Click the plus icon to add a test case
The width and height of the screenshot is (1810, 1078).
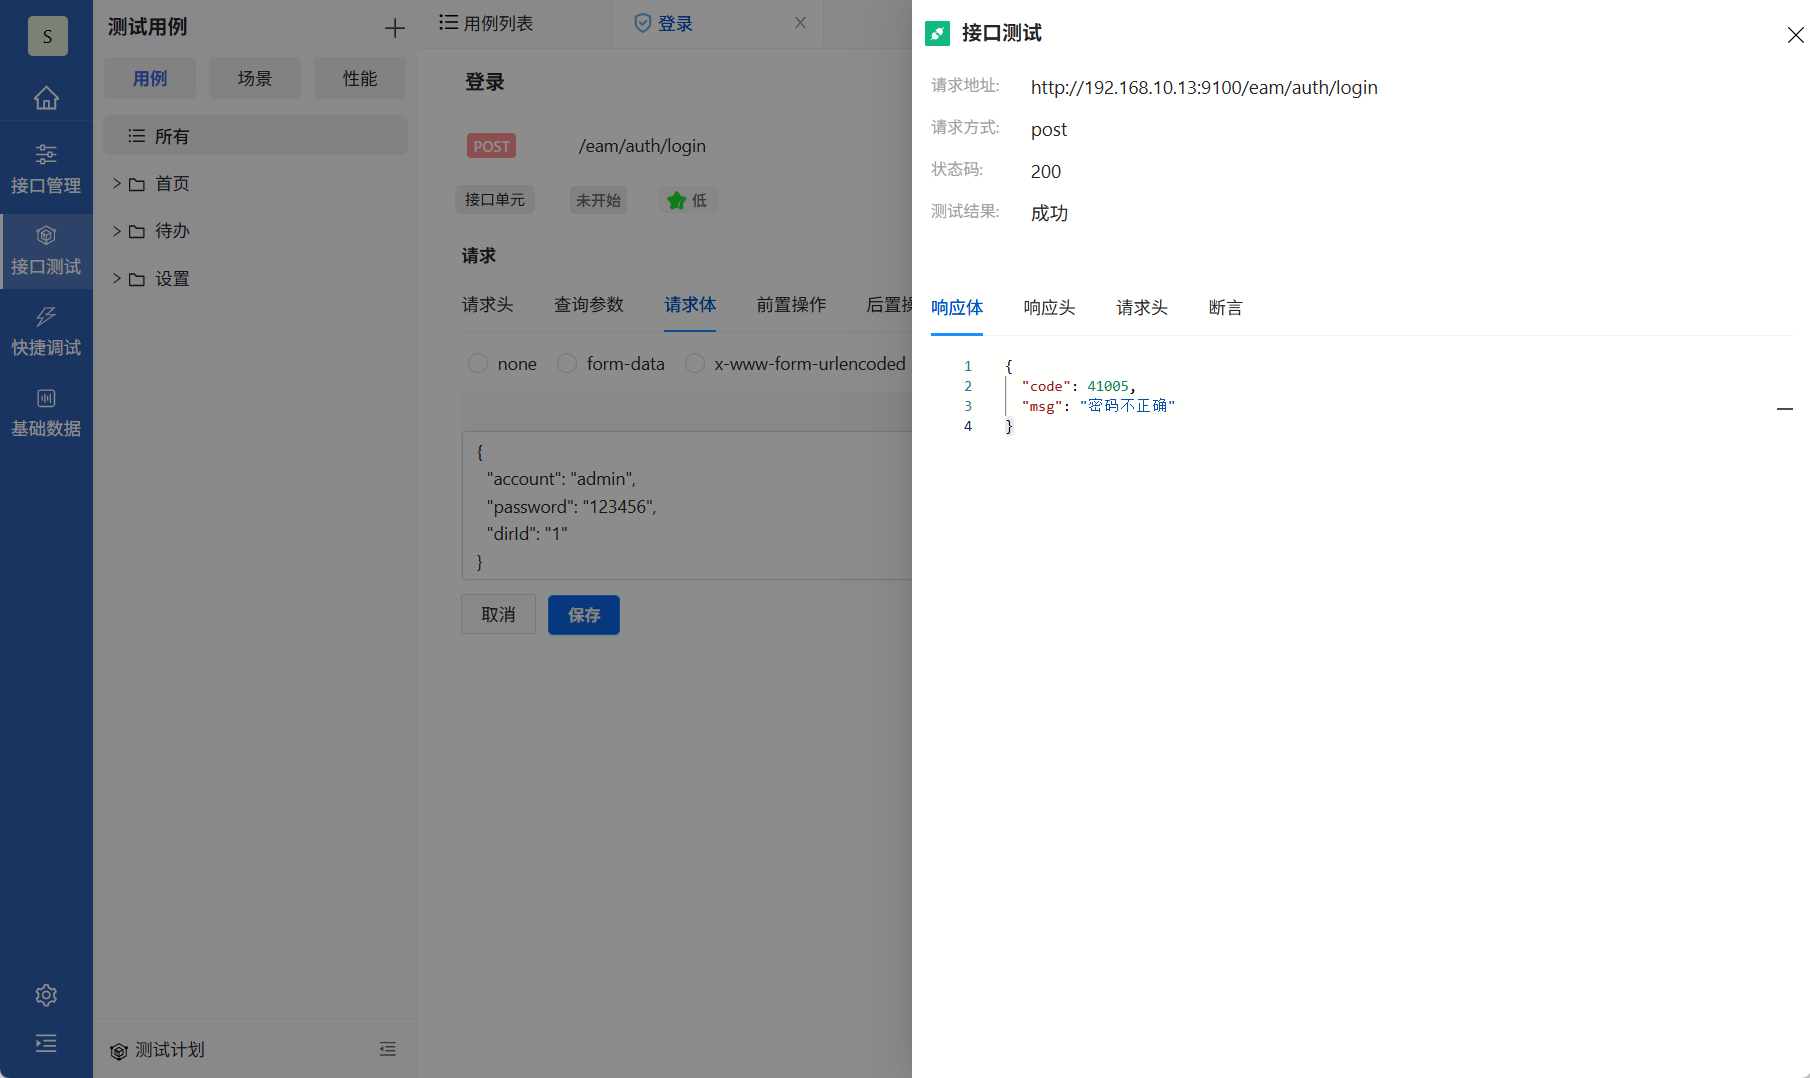click(x=395, y=27)
